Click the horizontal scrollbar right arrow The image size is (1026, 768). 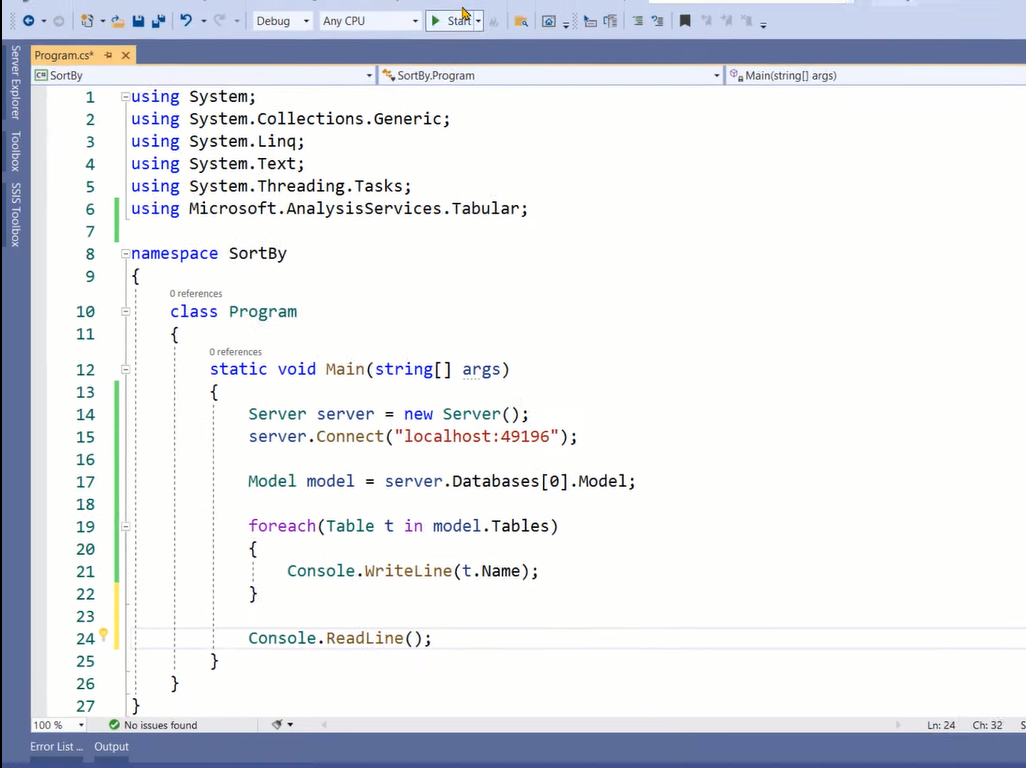click(898, 725)
